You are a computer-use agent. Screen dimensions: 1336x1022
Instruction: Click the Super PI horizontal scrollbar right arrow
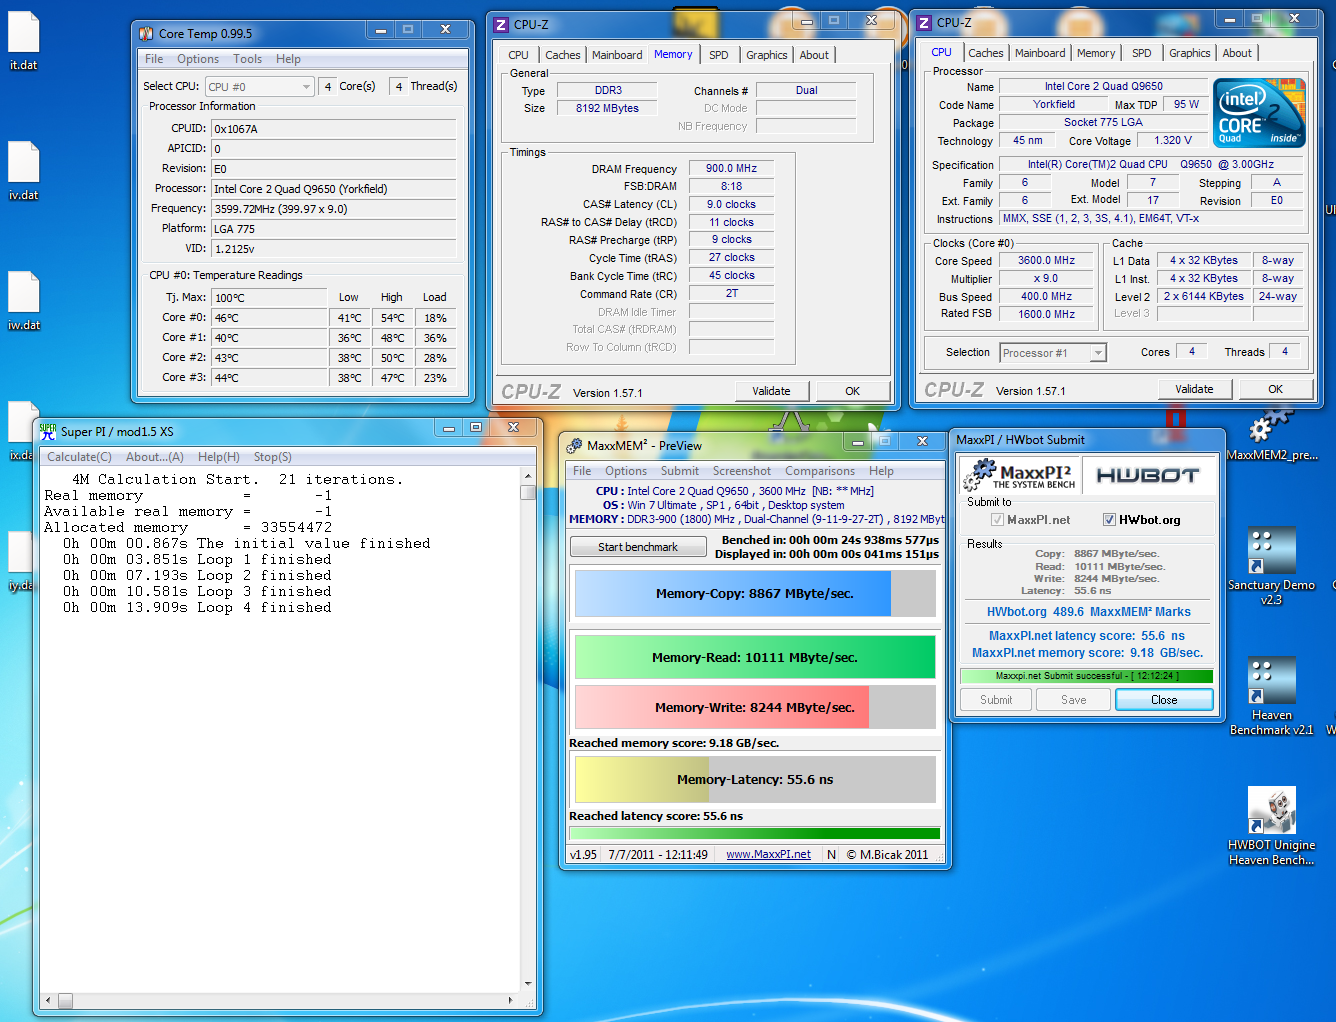click(x=511, y=1000)
